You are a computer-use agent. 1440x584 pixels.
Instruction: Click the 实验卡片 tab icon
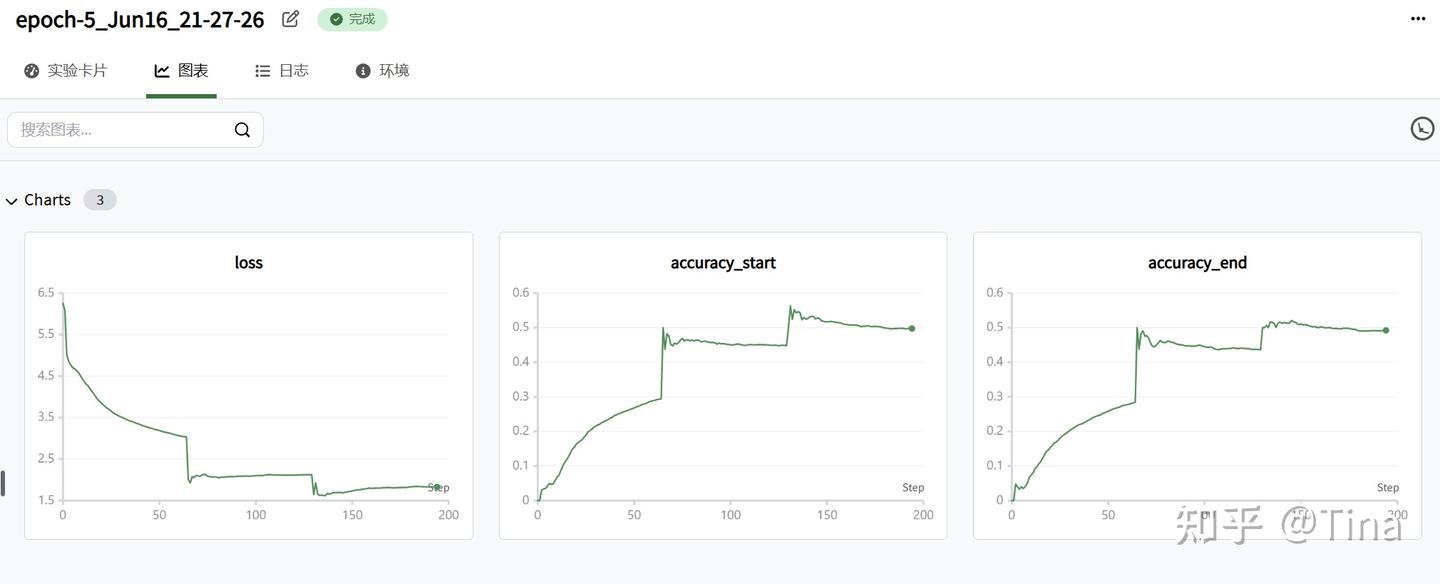click(31, 71)
